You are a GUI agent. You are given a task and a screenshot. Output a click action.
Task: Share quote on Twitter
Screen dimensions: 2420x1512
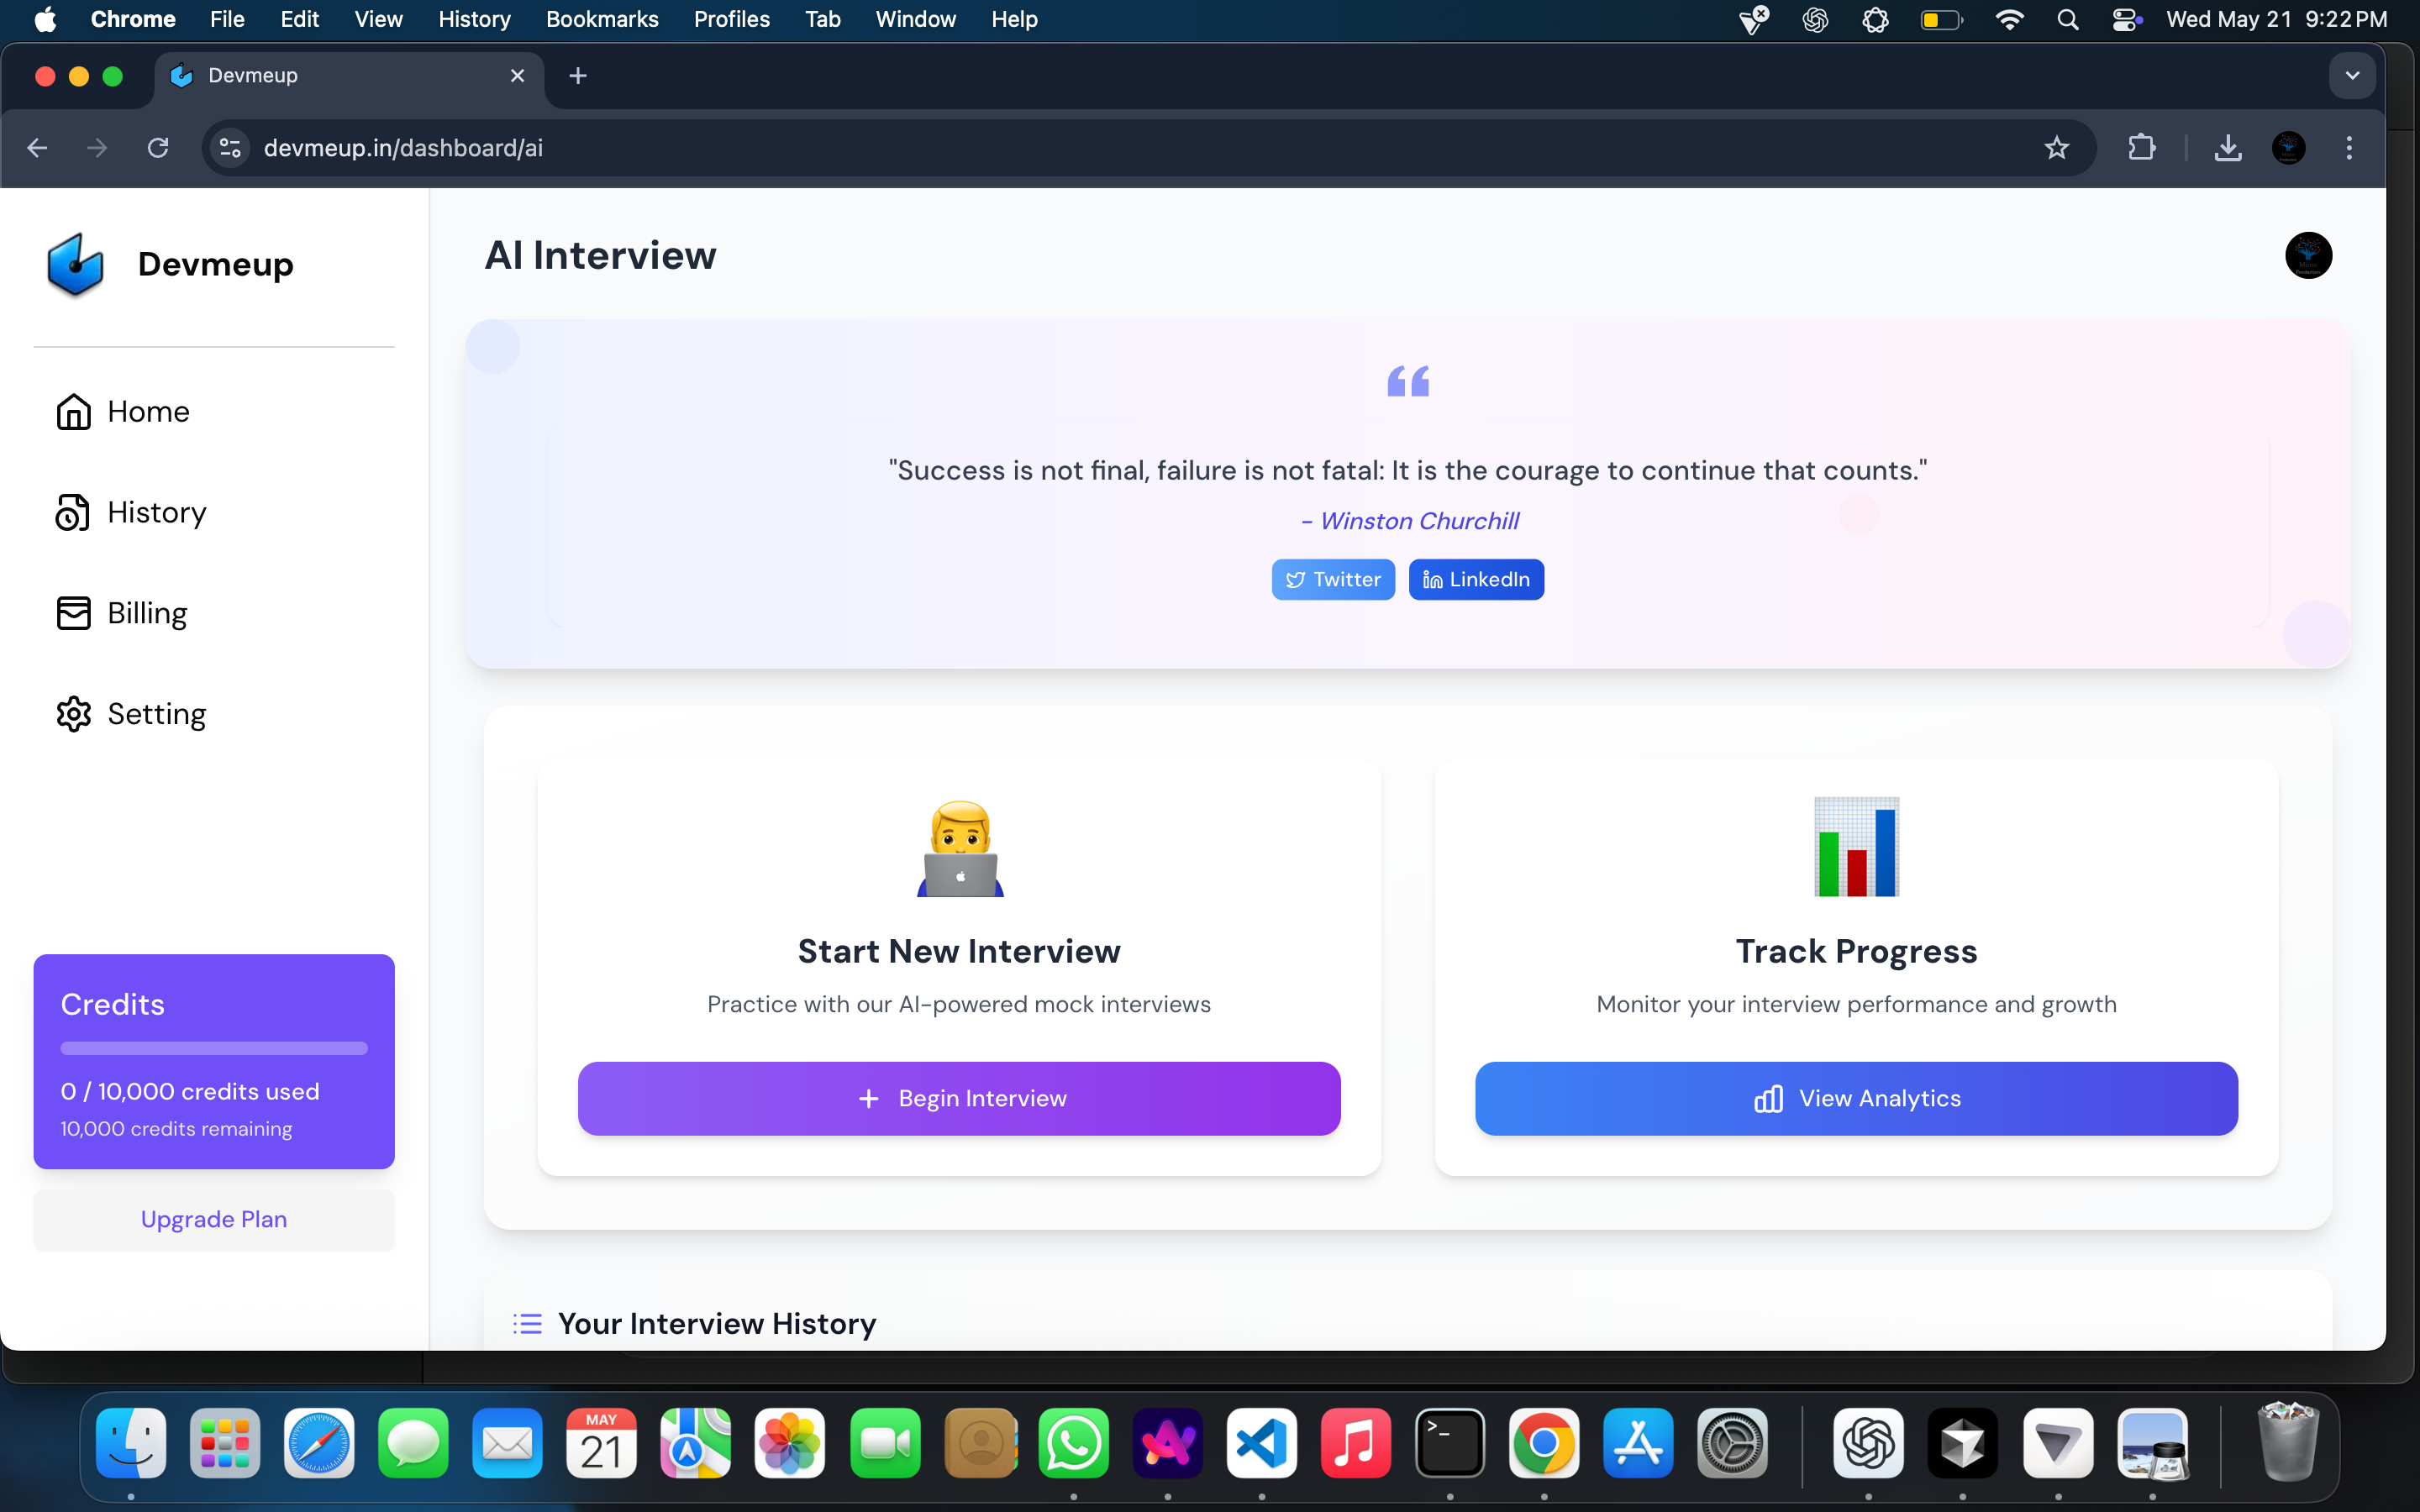pos(1332,580)
